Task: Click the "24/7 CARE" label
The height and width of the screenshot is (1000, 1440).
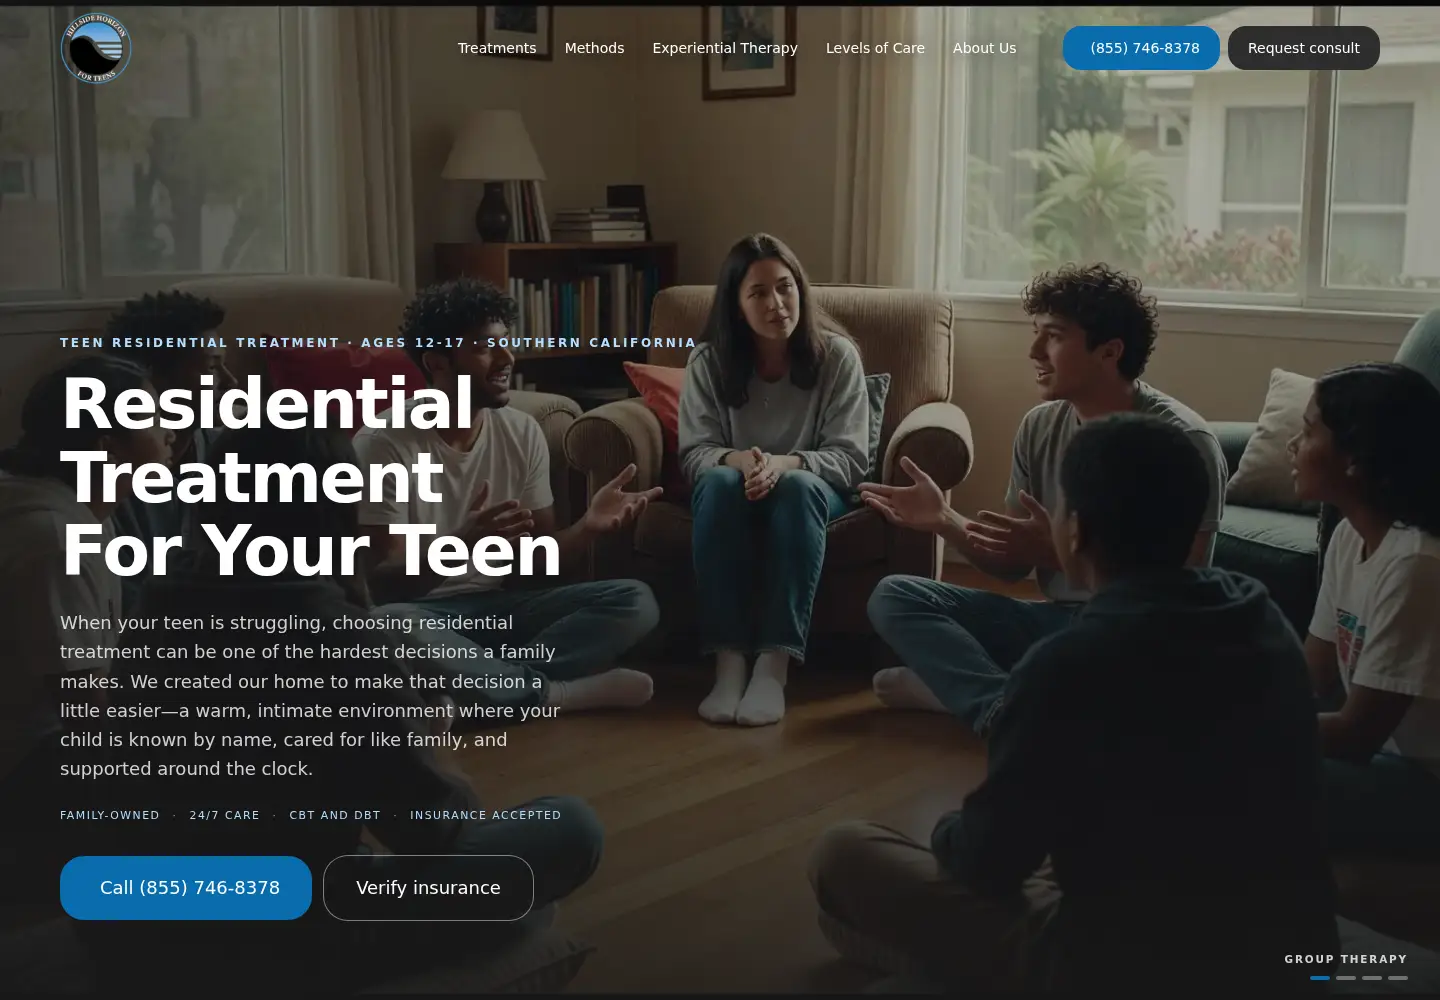Action: (x=225, y=815)
